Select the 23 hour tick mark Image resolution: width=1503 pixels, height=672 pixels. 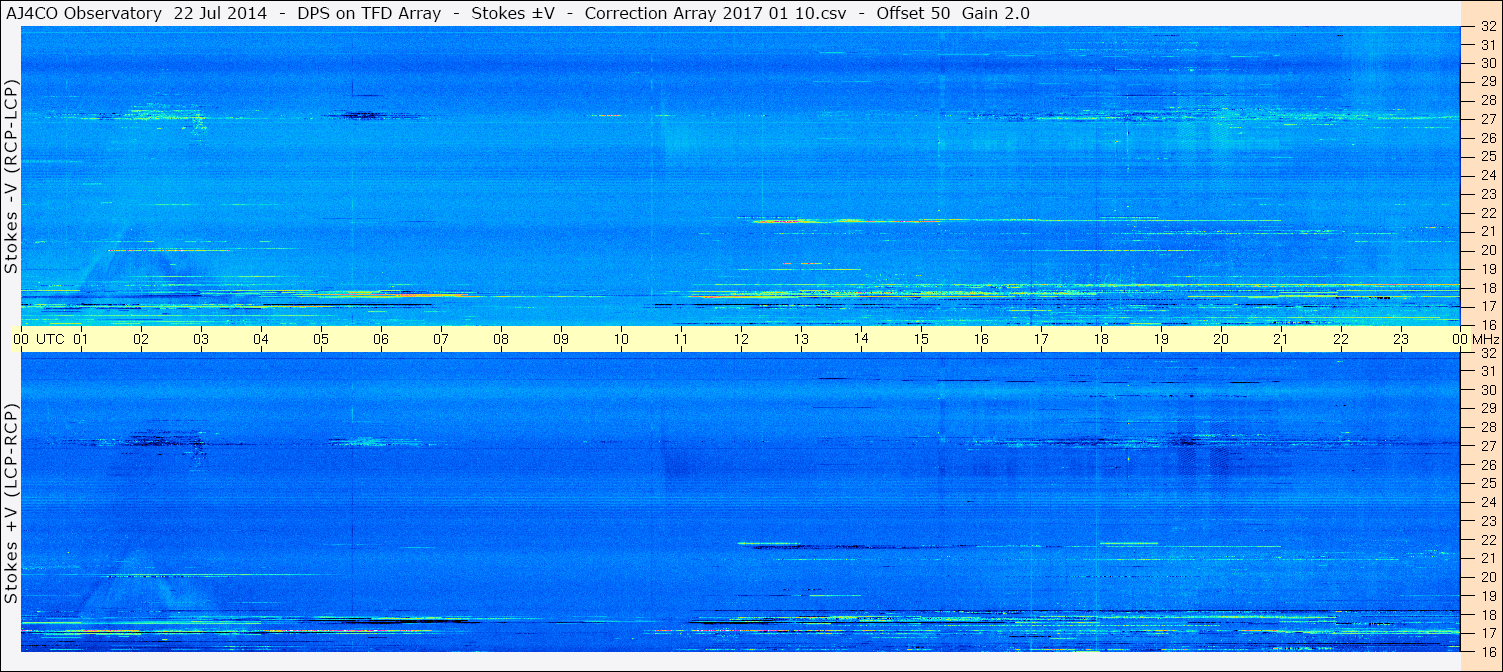tap(1400, 339)
